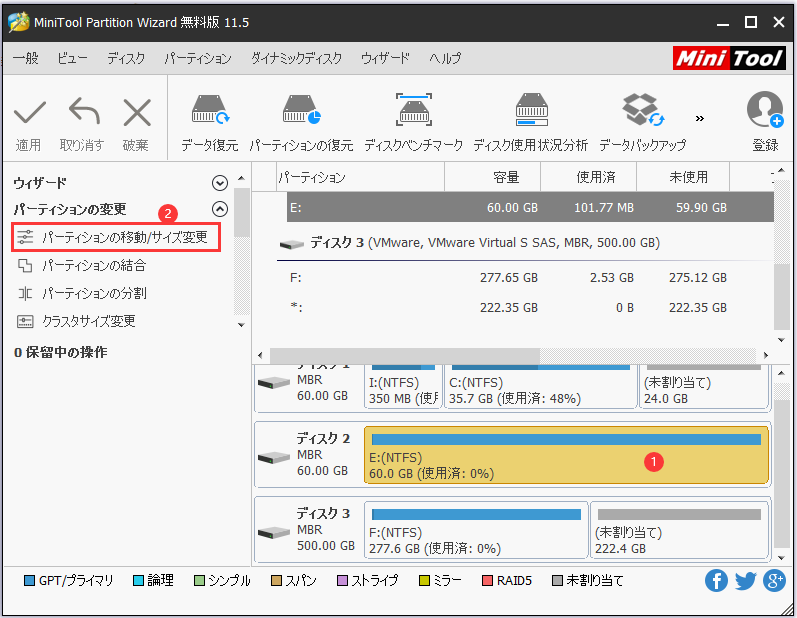This screenshot has height=618, width=797.
Task: Select Move/Resize Partition (パーティションの移動/サイズ変更)
Action: click(116, 237)
